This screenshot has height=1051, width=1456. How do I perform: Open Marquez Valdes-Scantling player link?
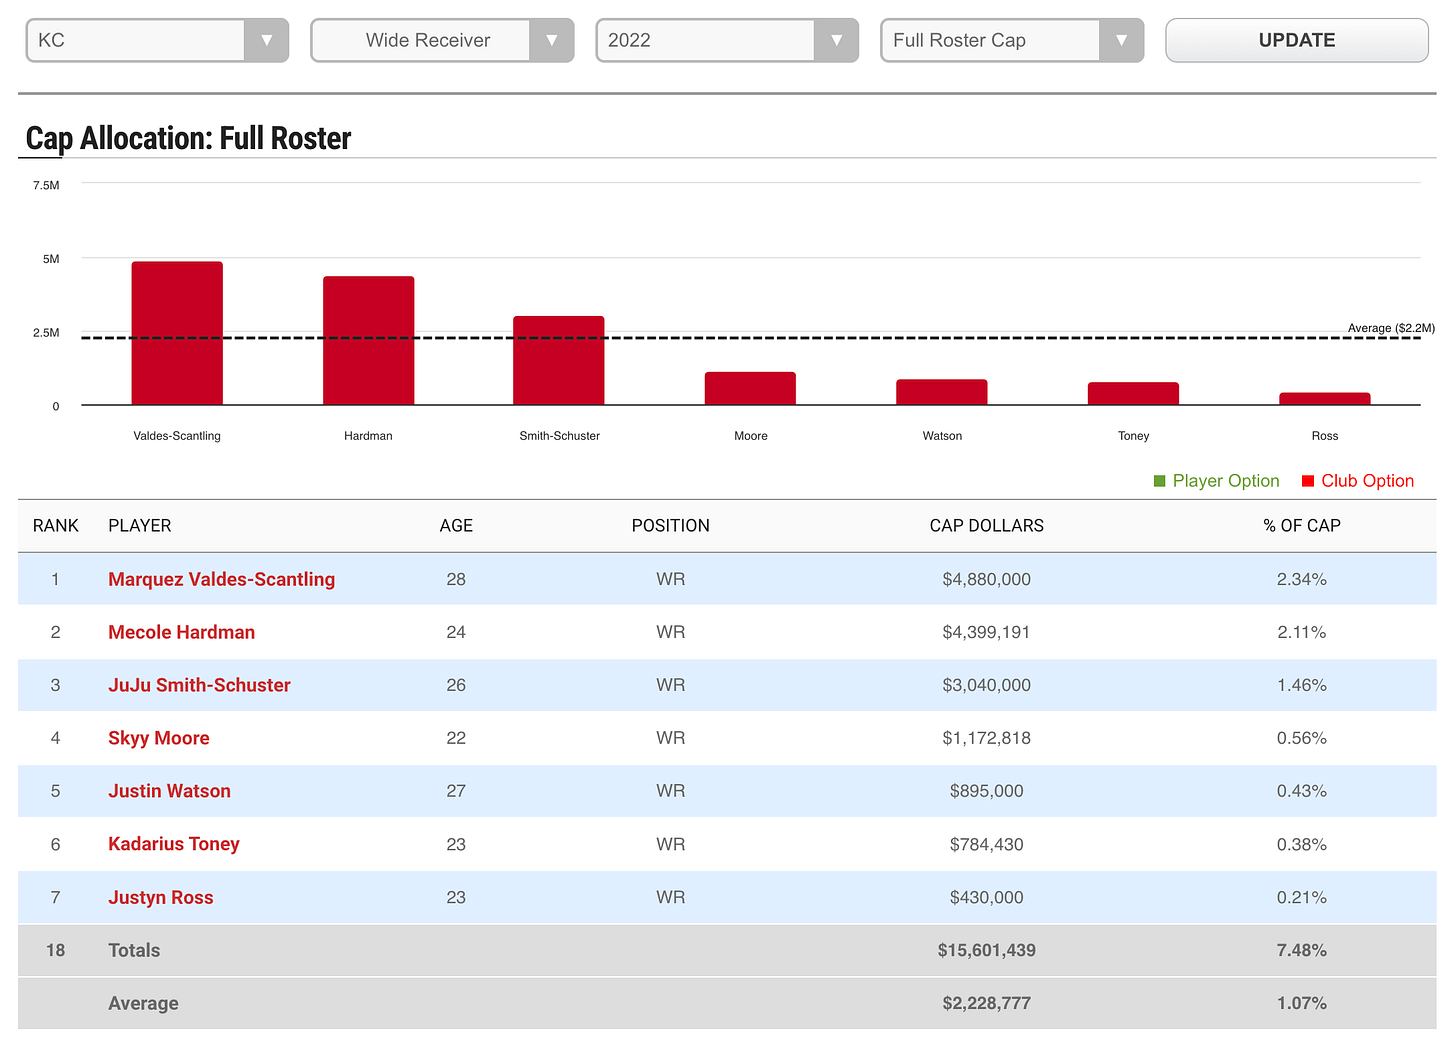[221, 579]
